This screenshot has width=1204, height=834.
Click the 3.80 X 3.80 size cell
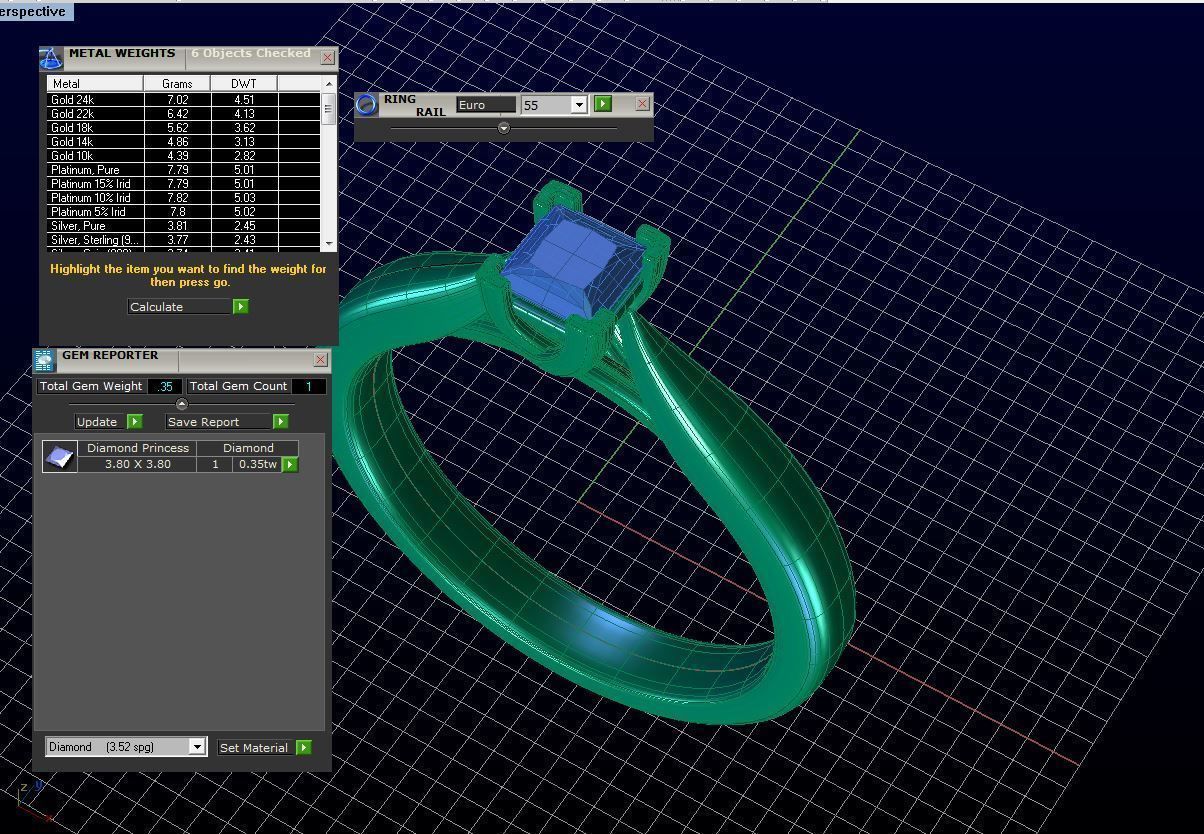click(138, 464)
